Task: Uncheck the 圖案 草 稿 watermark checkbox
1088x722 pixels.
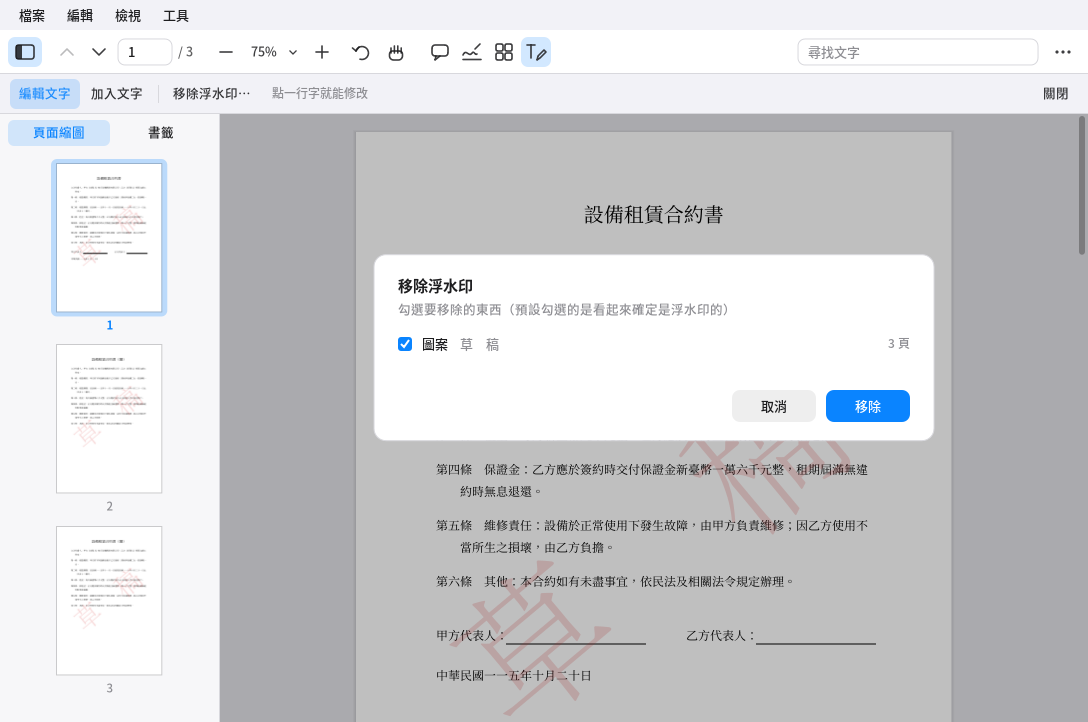Action: point(405,344)
